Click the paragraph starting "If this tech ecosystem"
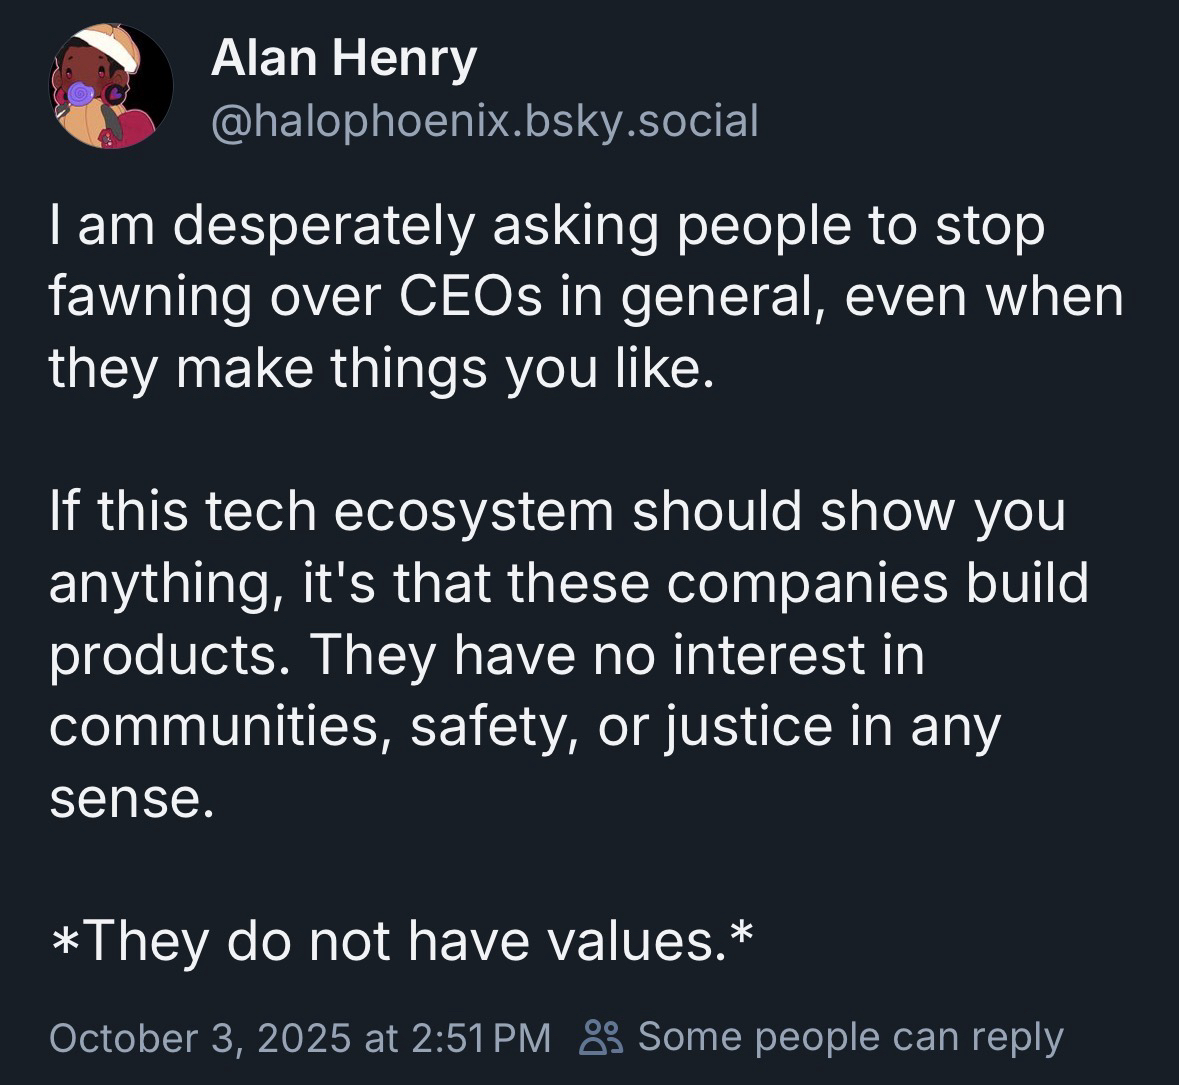The height and width of the screenshot is (1085, 1179). point(568,653)
